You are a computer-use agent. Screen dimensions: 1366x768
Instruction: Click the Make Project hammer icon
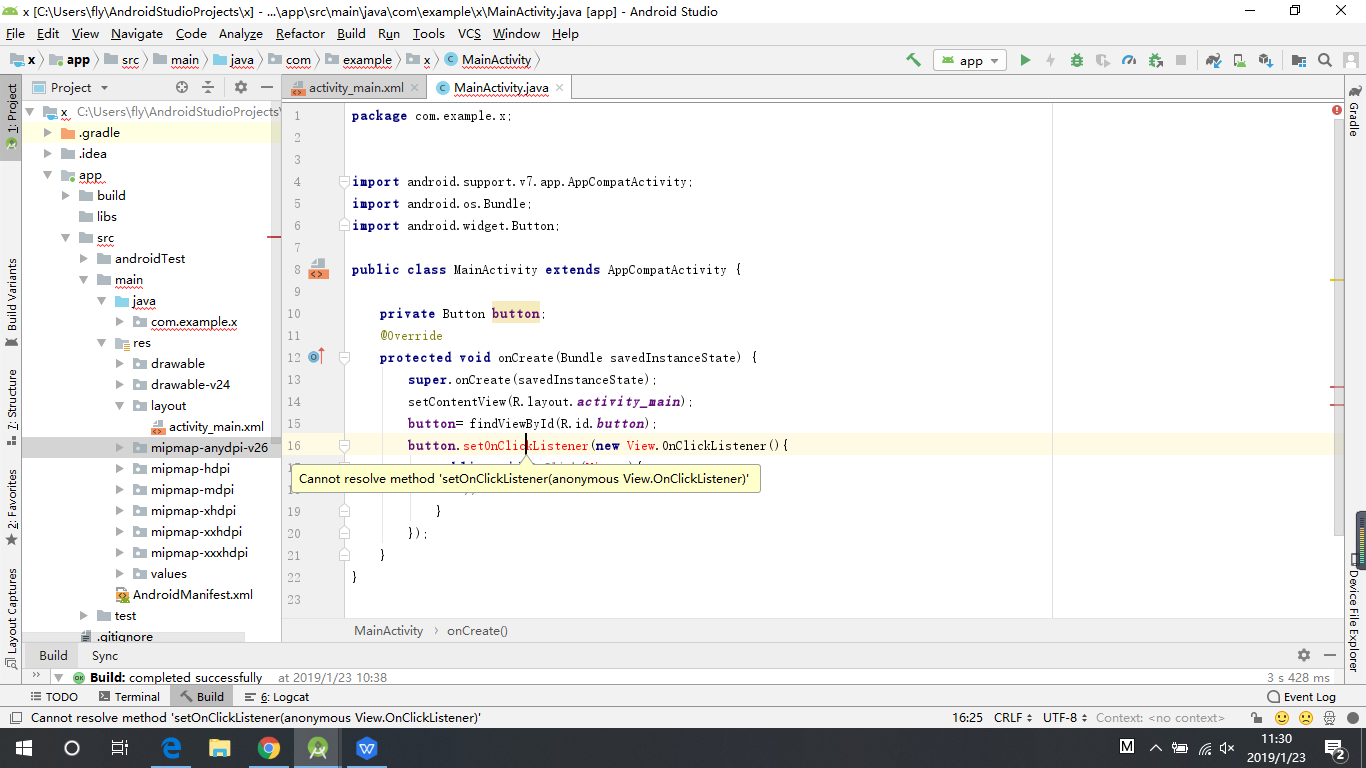tap(913, 60)
